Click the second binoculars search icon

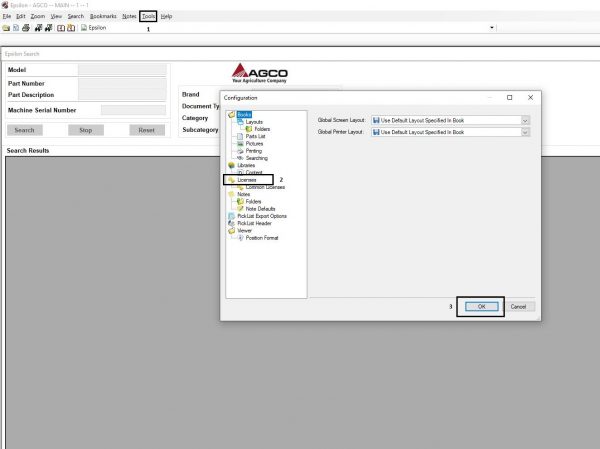(x=49, y=28)
